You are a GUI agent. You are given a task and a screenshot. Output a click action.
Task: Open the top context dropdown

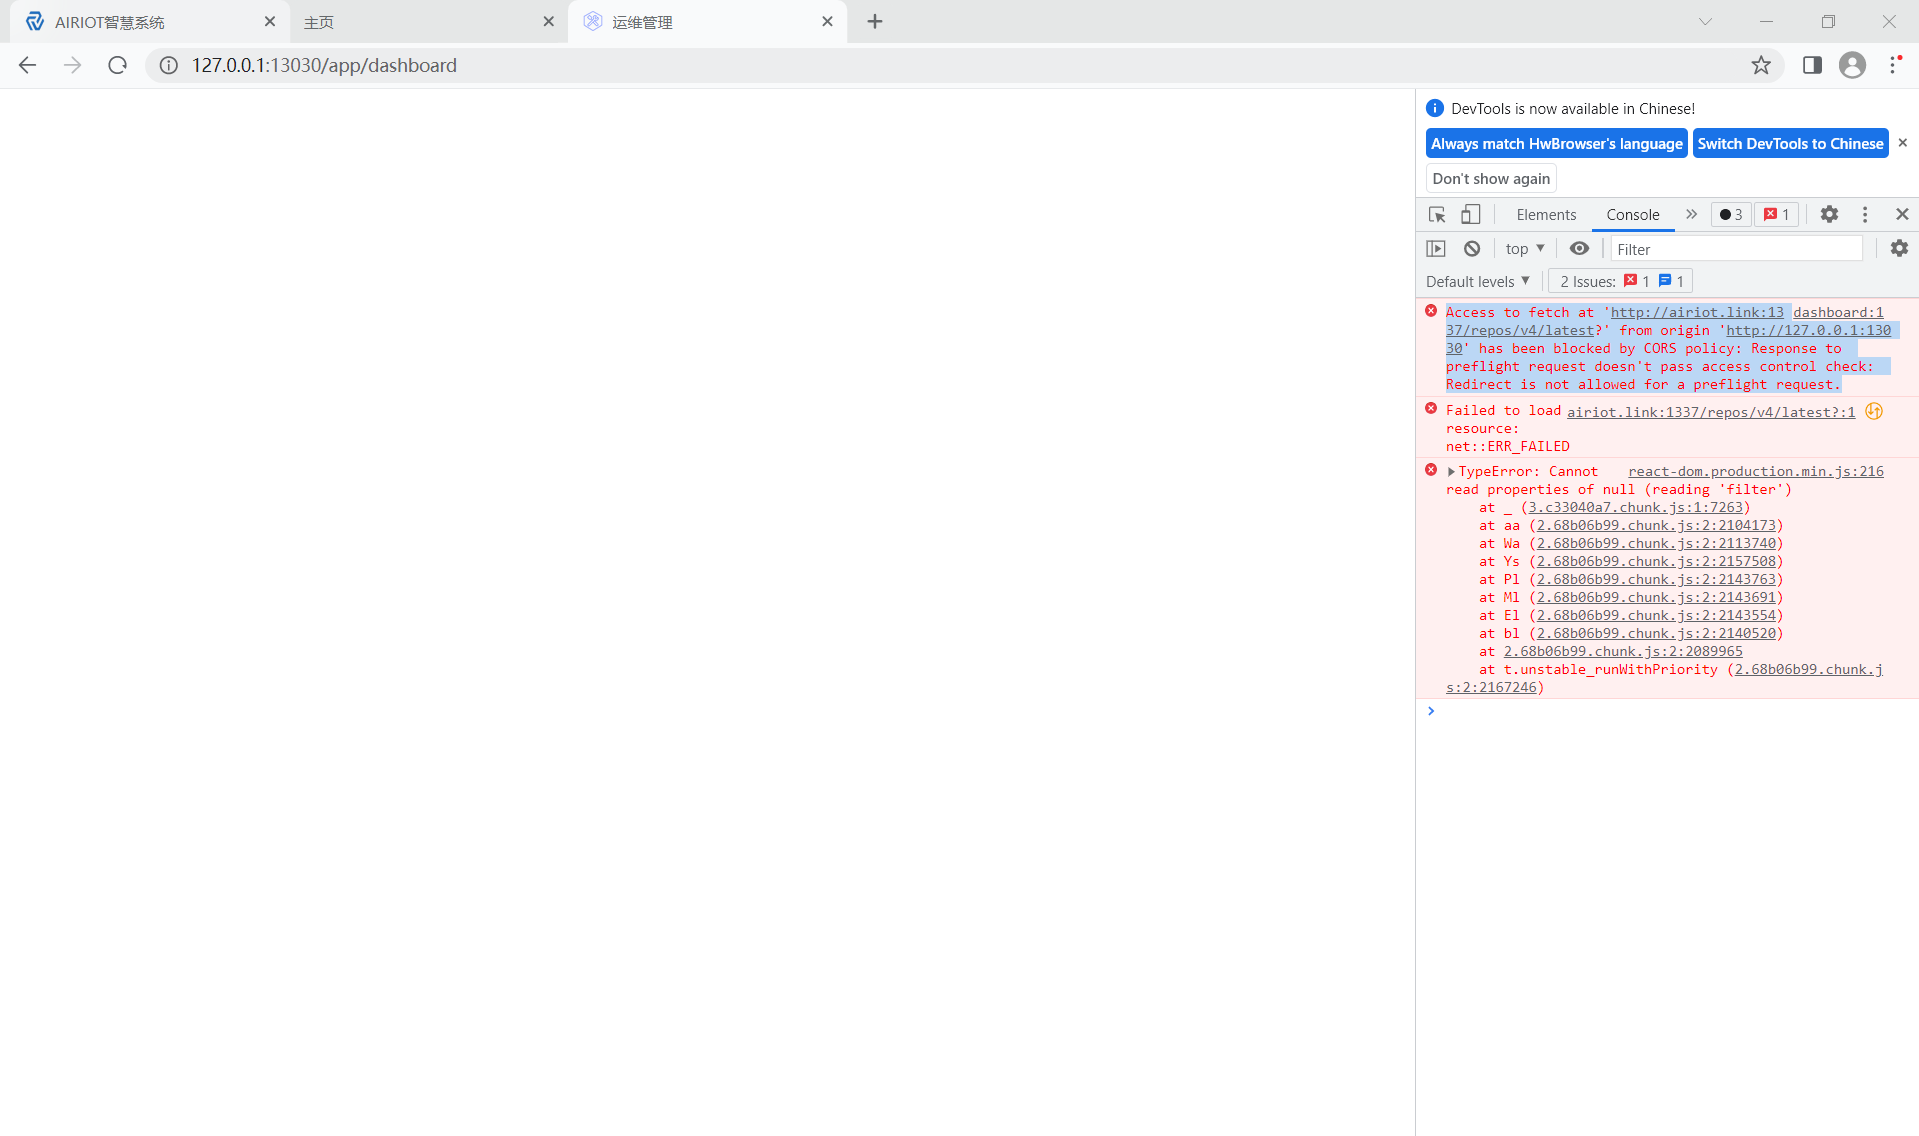(x=1525, y=249)
